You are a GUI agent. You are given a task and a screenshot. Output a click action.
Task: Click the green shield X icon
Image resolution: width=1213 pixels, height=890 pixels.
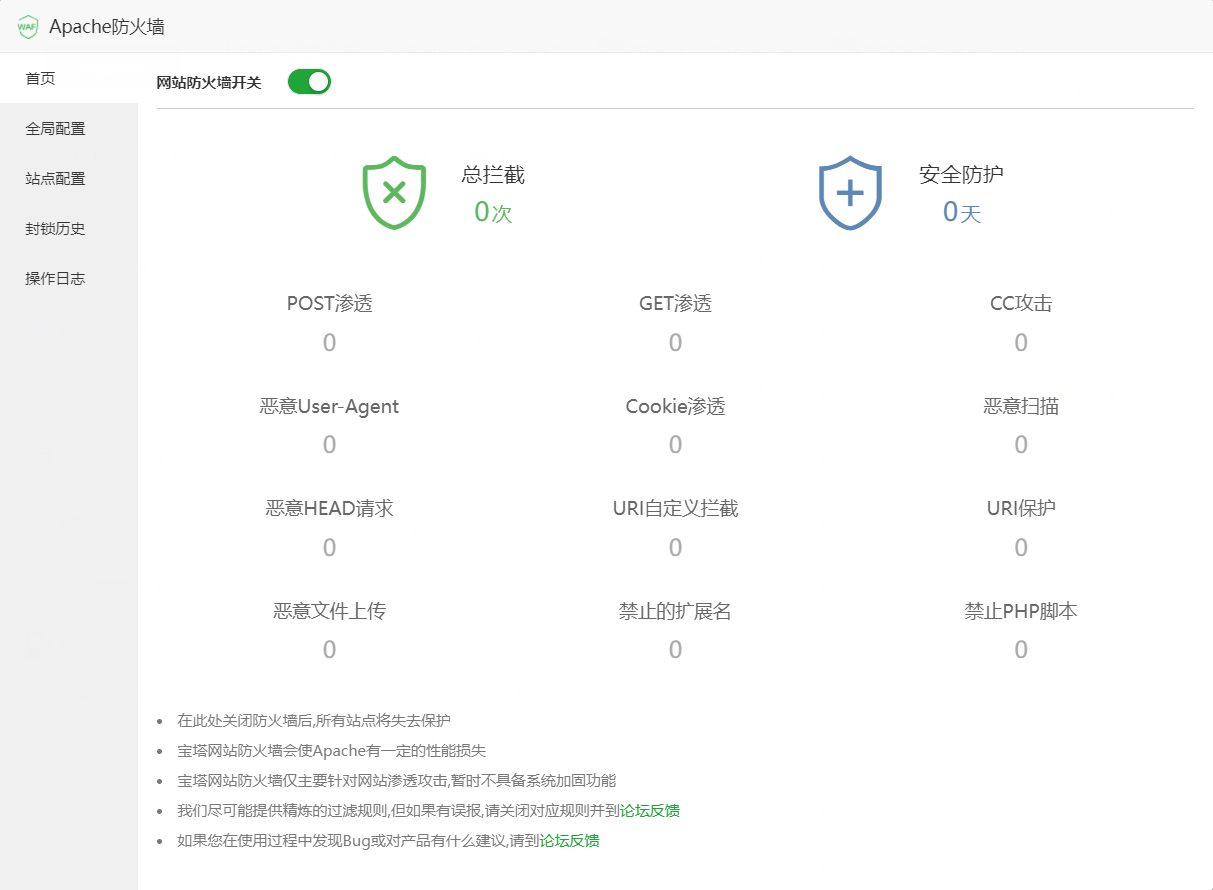point(394,192)
